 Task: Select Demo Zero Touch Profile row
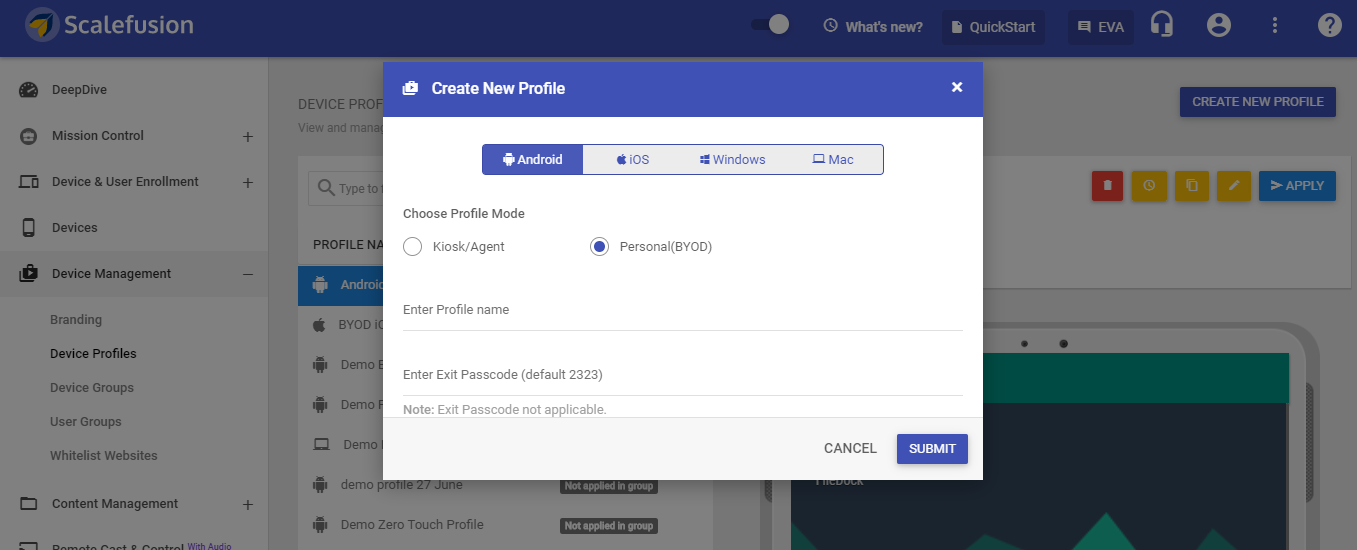[x=505, y=525]
